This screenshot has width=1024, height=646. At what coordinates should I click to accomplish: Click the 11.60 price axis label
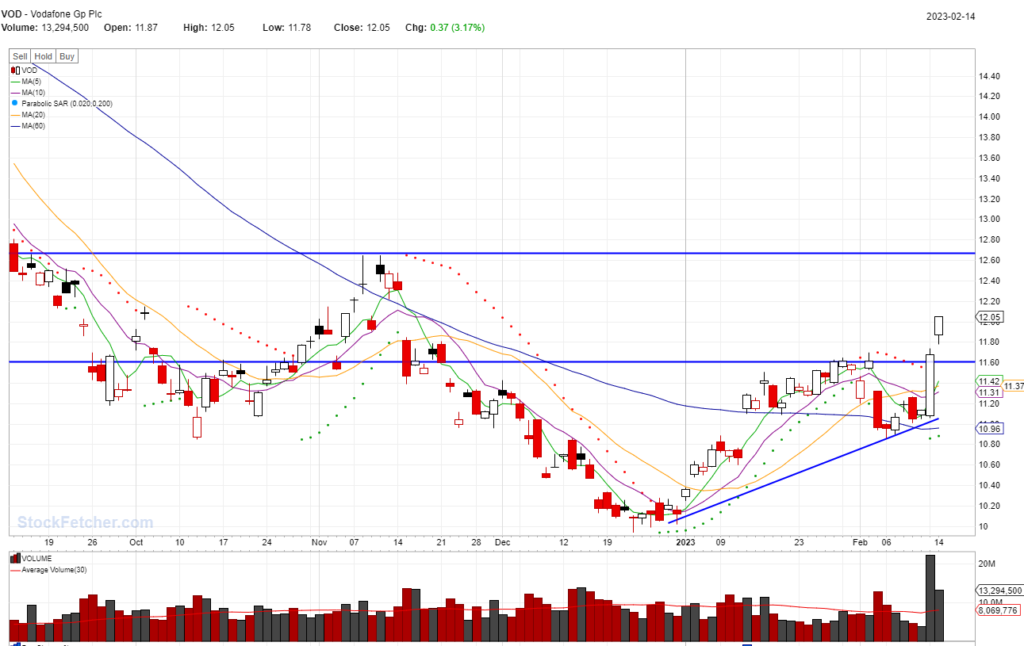point(989,363)
